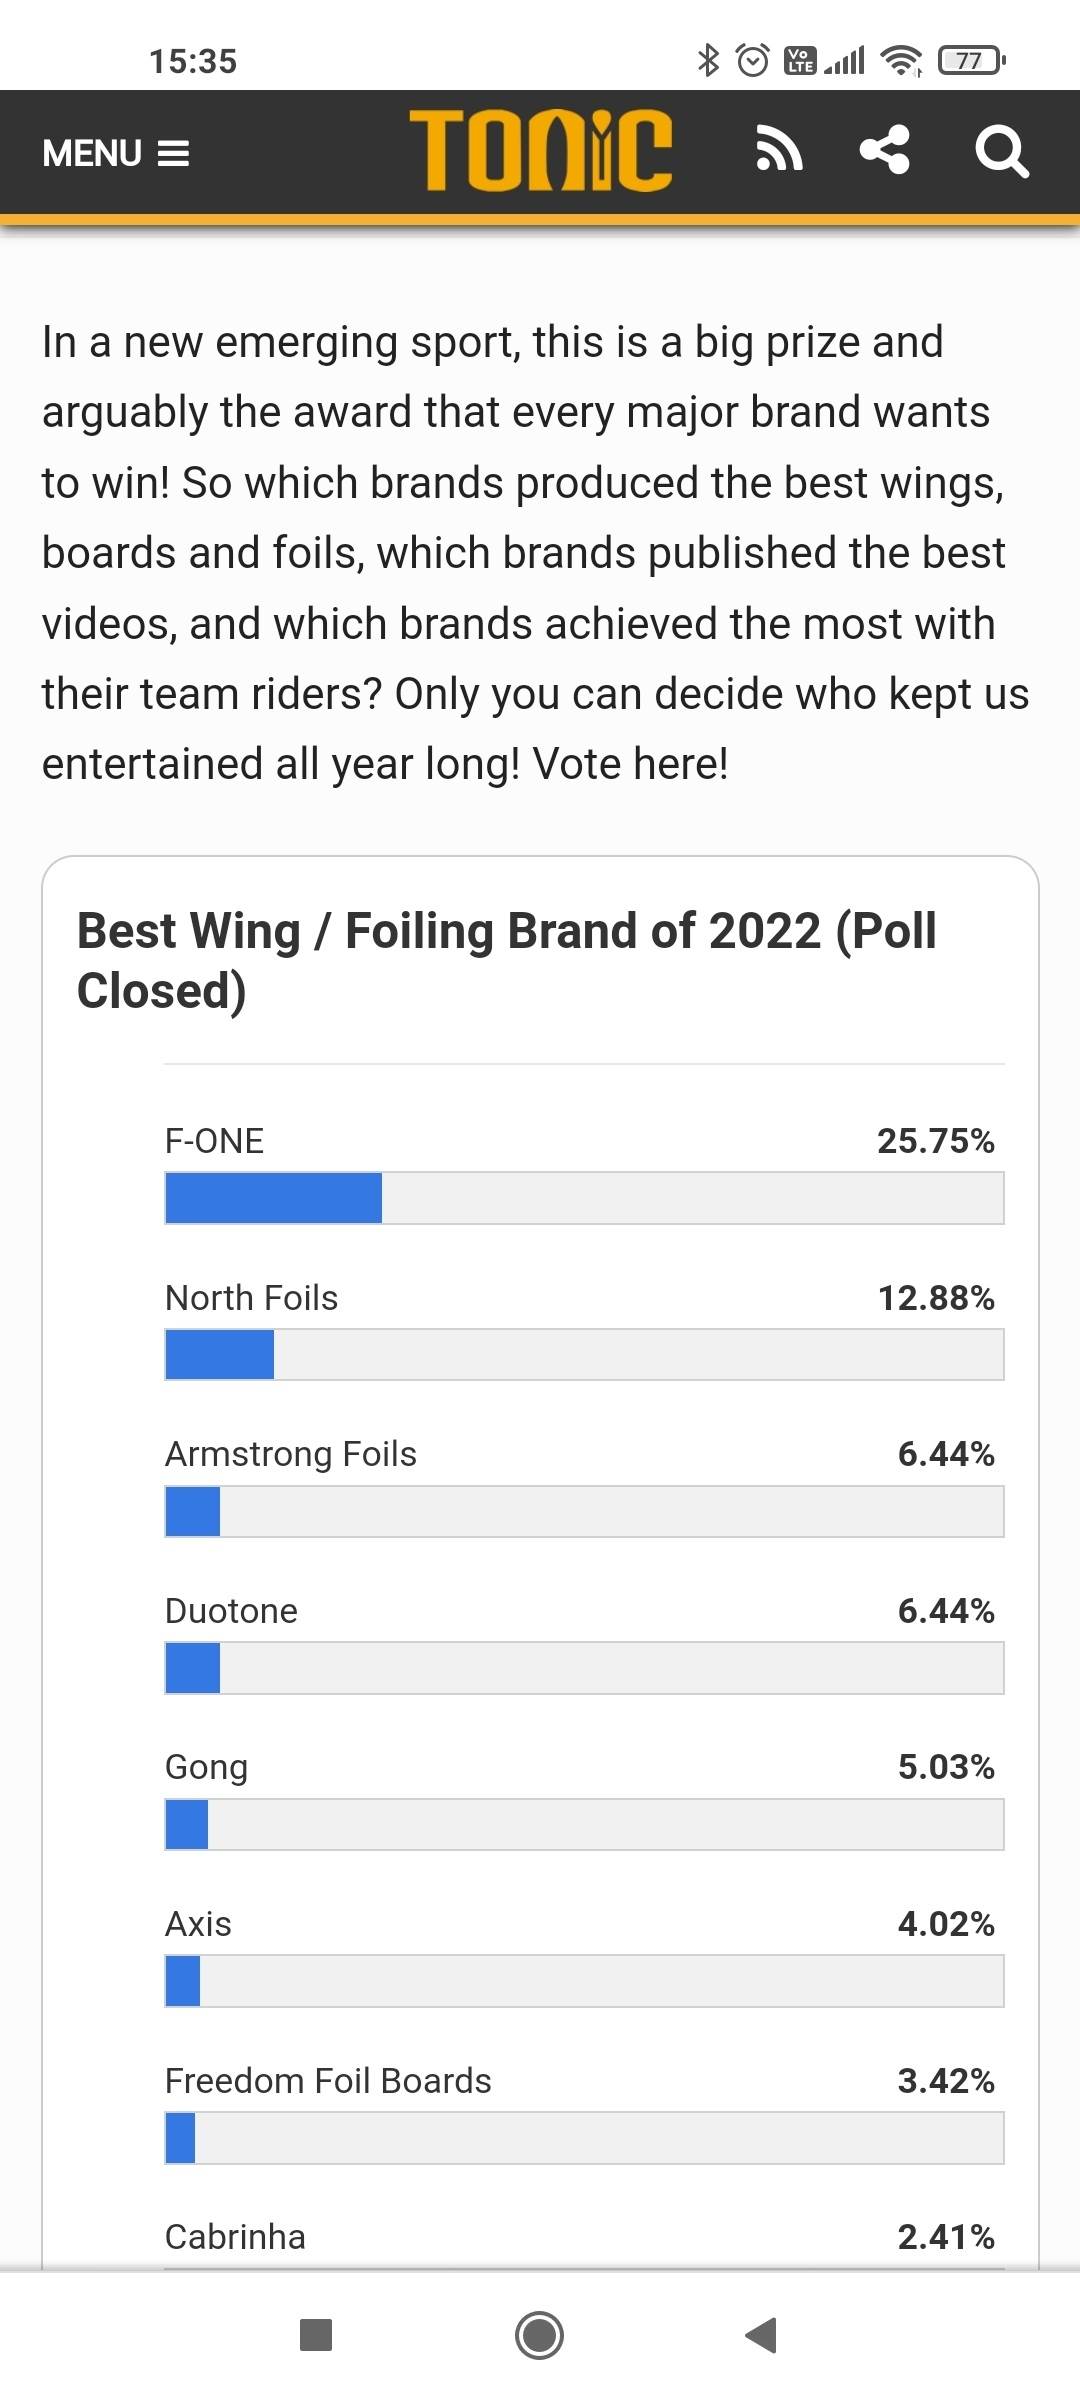This screenshot has height=2400, width=1080.
Task: Open search with magnifier icon
Action: point(1001,152)
